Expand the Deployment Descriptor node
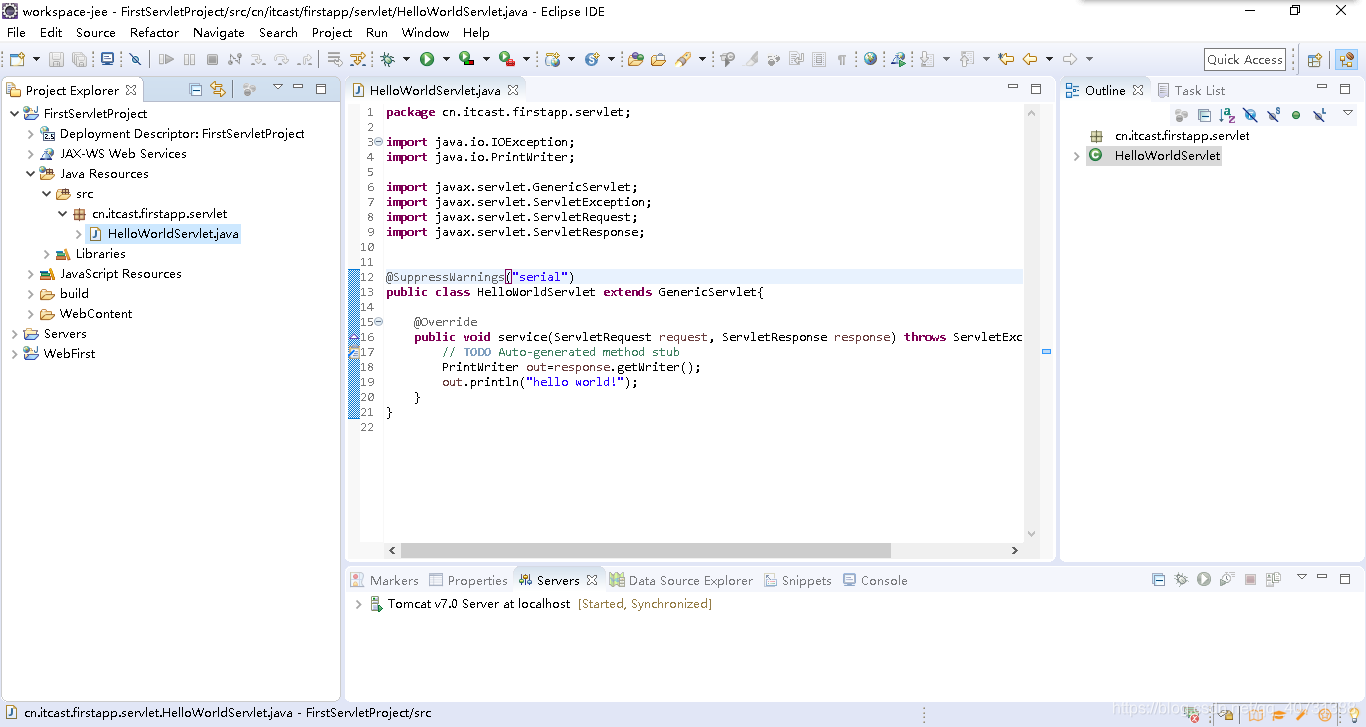 (31, 133)
